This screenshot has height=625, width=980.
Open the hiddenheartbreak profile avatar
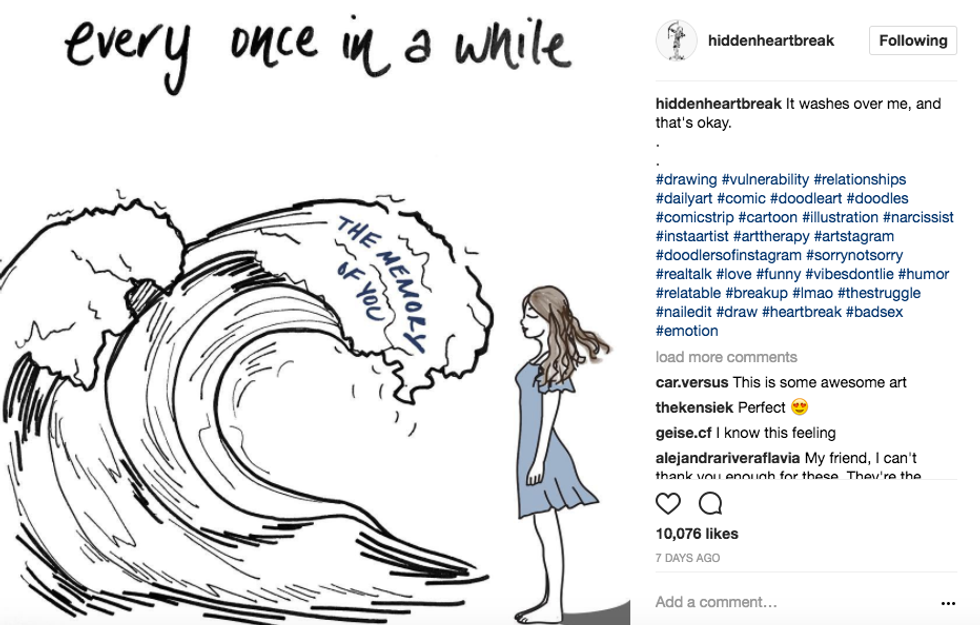tap(676, 41)
